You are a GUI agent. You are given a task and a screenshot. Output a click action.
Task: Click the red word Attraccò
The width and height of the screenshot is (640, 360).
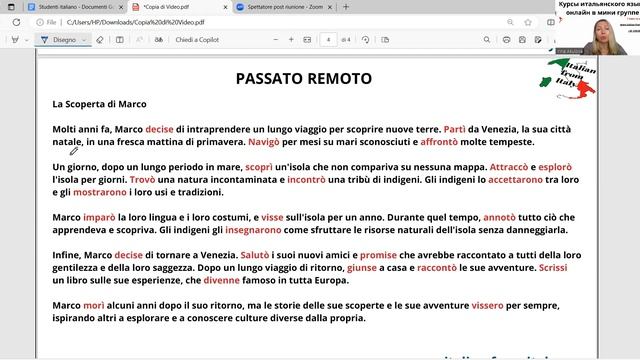click(509, 167)
